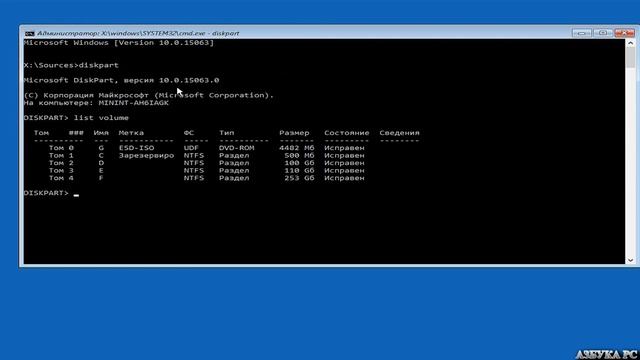Image resolution: width=640 pixels, height=360 pixels.
Task: Click the vertical scrollbar thumb
Action: click(630, 58)
